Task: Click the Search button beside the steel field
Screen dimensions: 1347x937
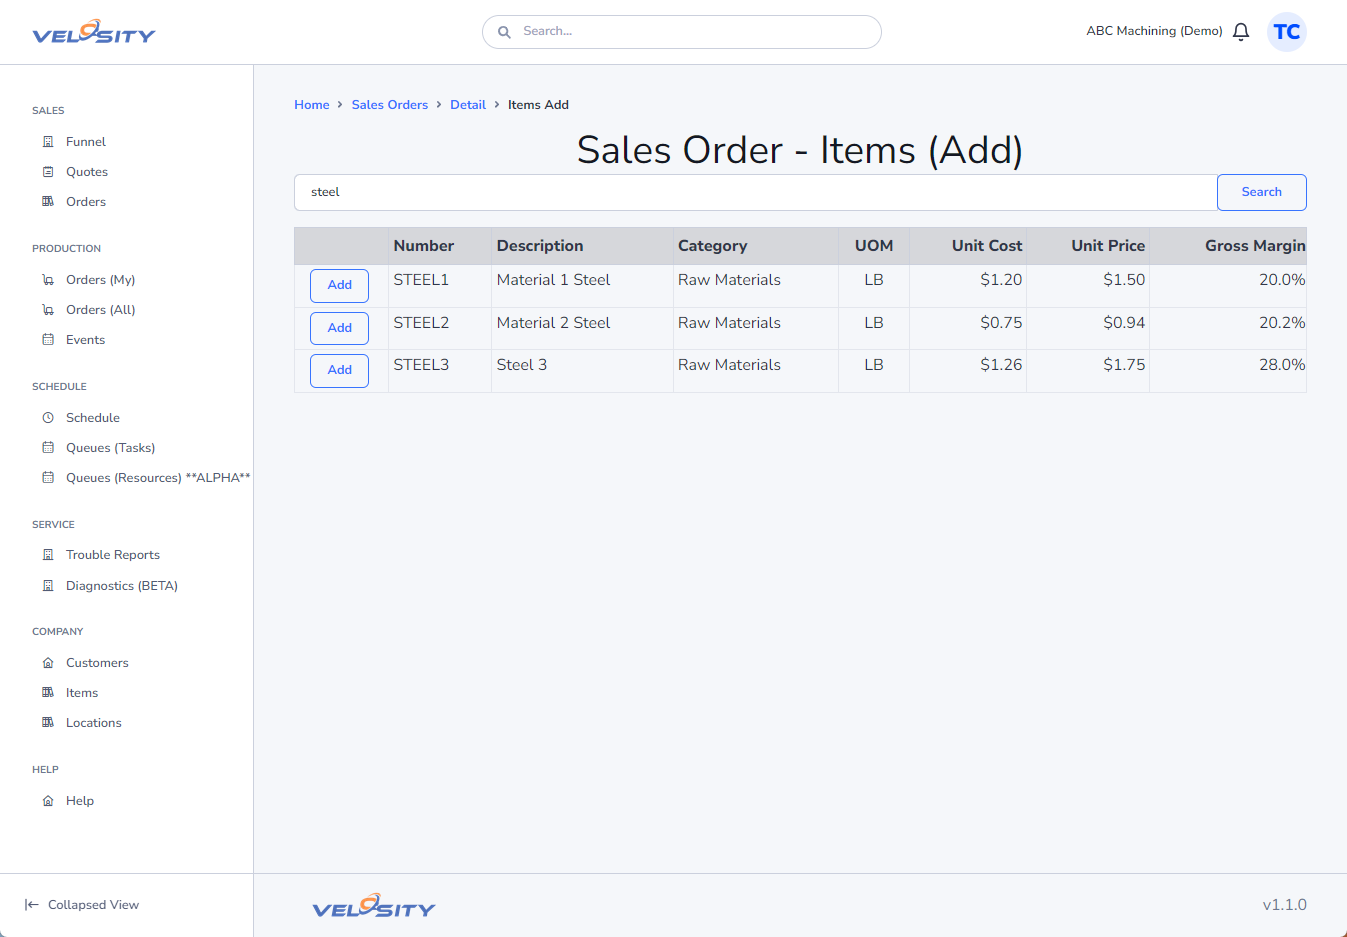Action: click(x=1262, y=193)
